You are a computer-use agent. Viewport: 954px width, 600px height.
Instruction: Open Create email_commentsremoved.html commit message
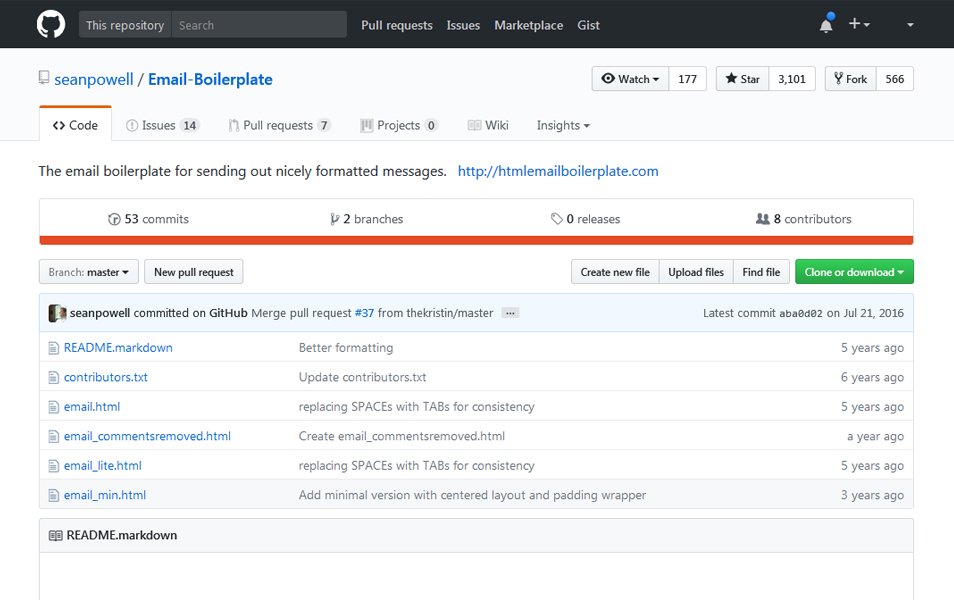click(402, 436)
